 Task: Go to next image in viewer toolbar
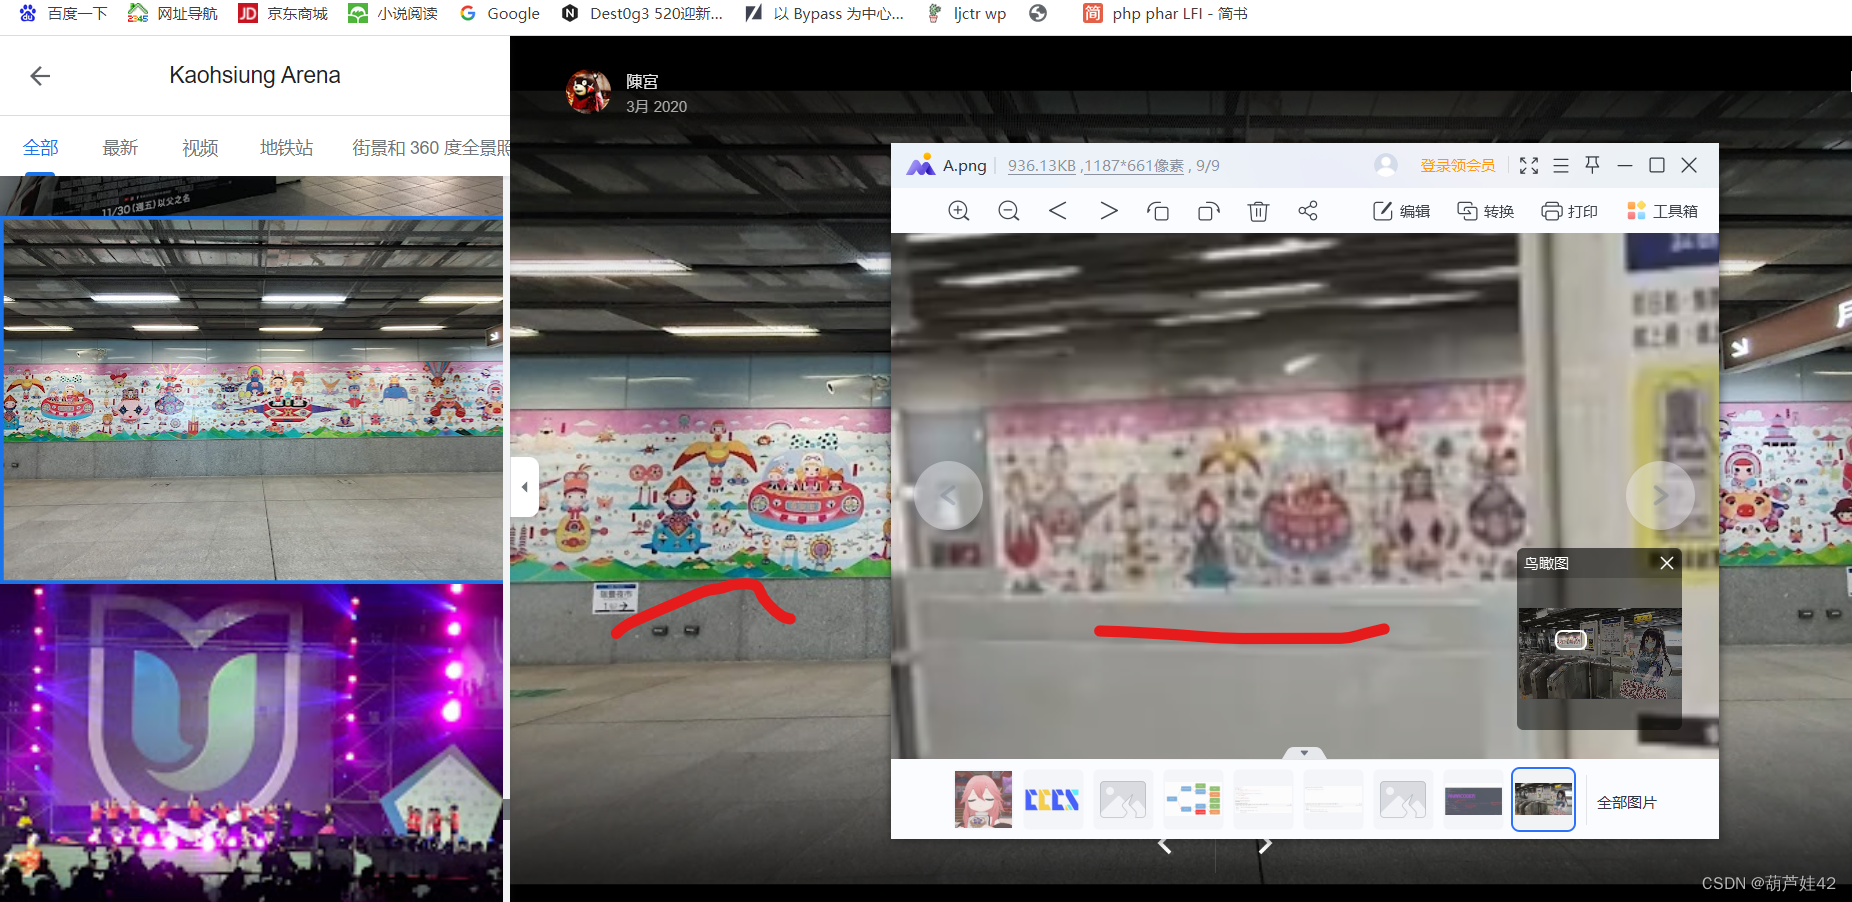click(1108, 211)
